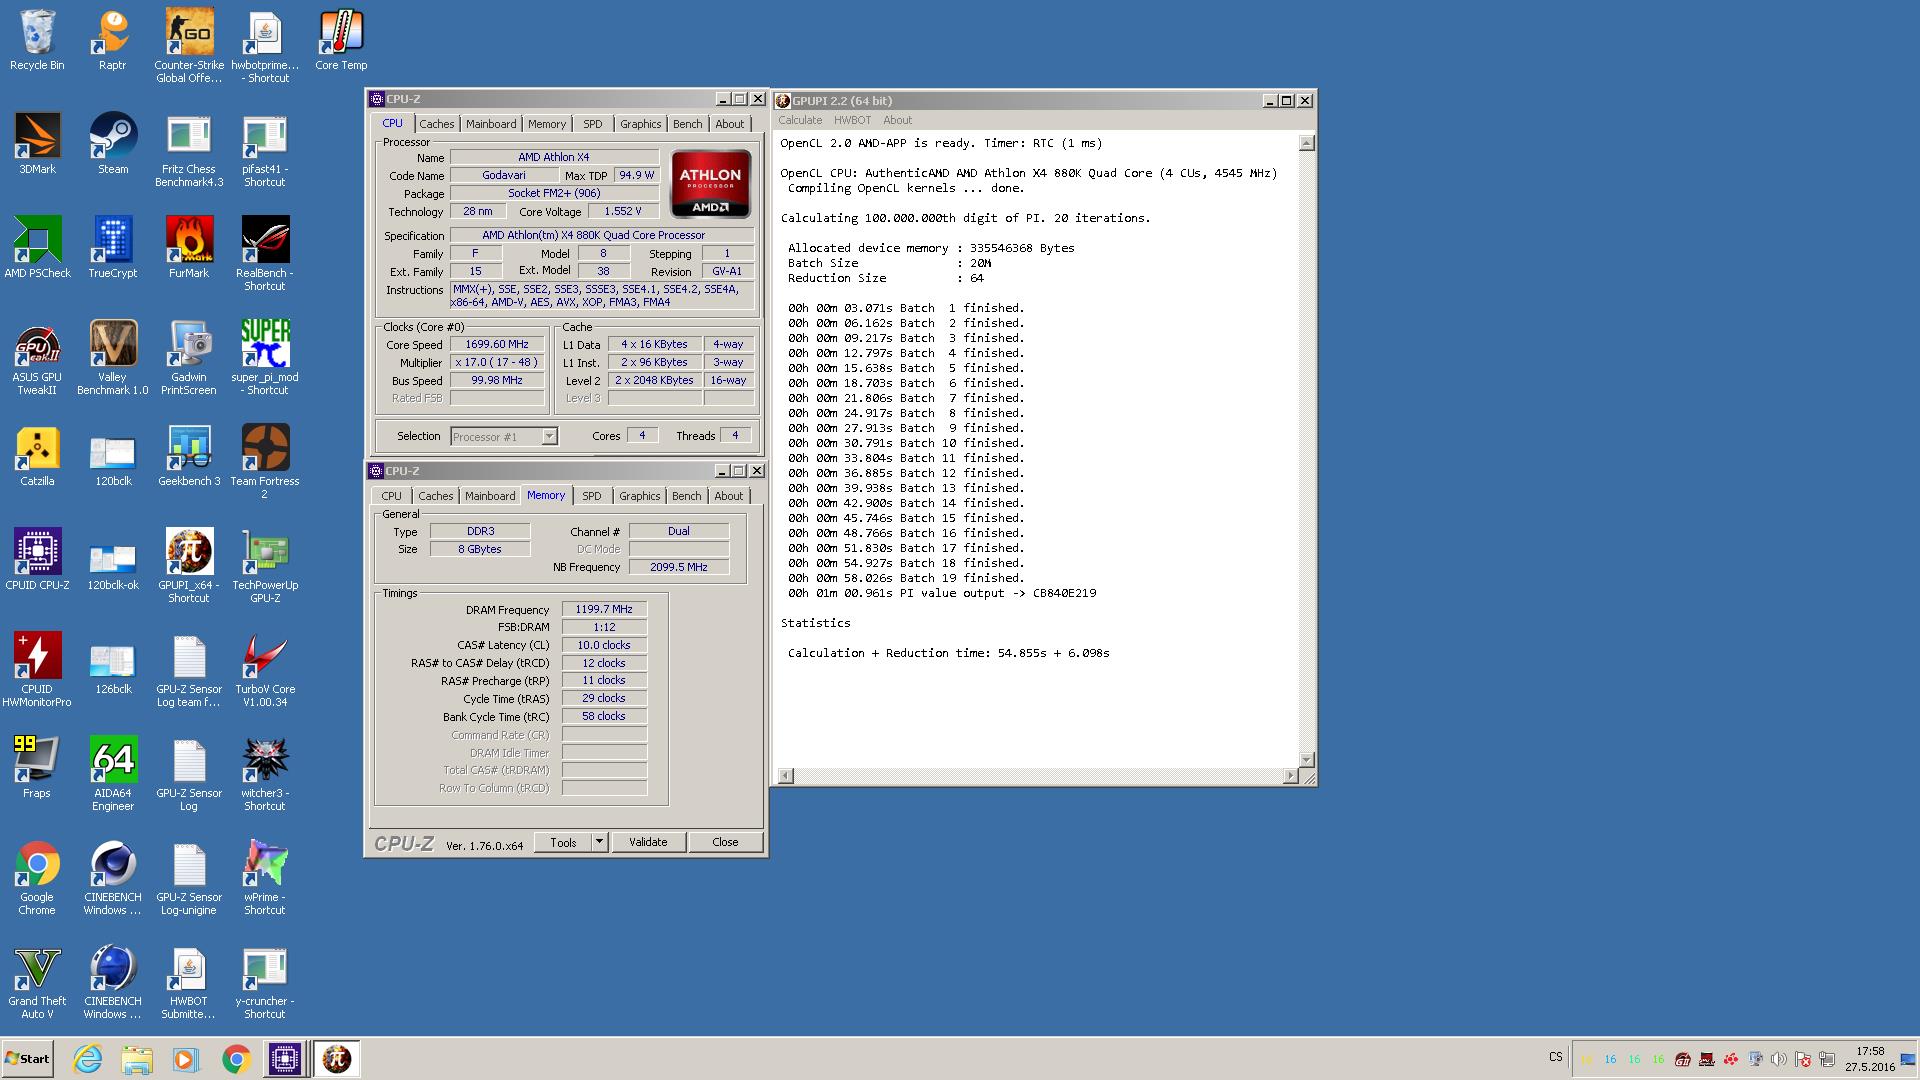This screenshot has width=1920, height=1080.
Task: Click GPUPI vertical scrollbar down arrow
Action: 1306,760
